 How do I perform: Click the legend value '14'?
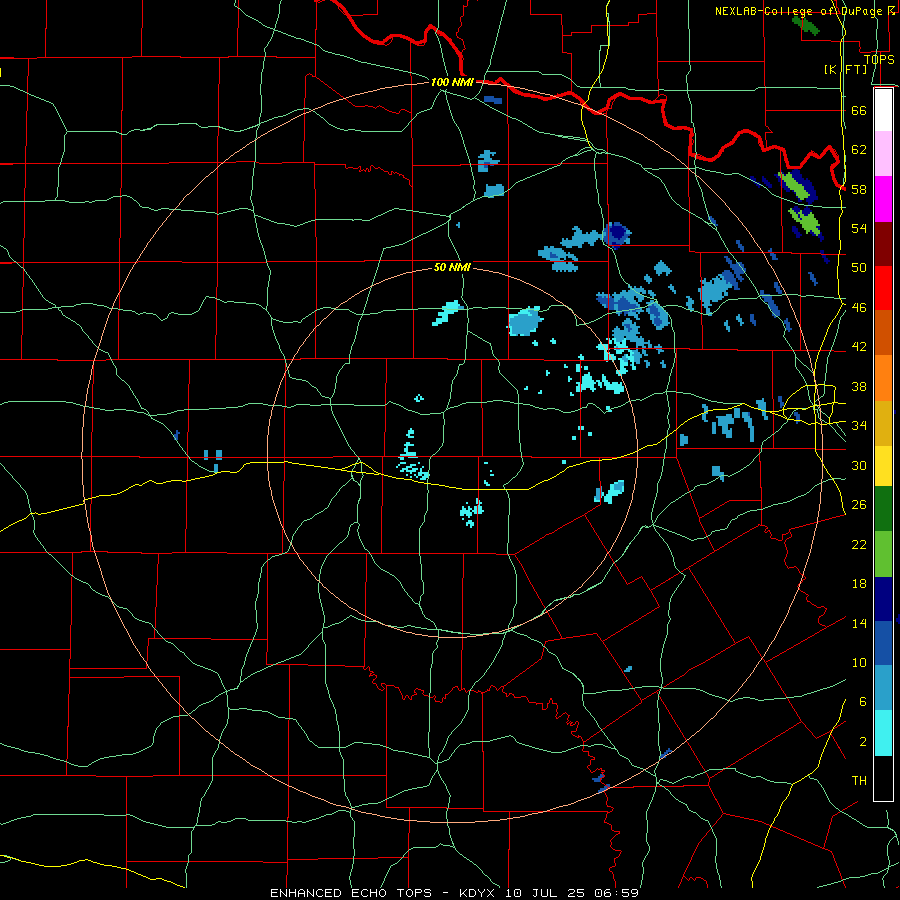point(859,623)
